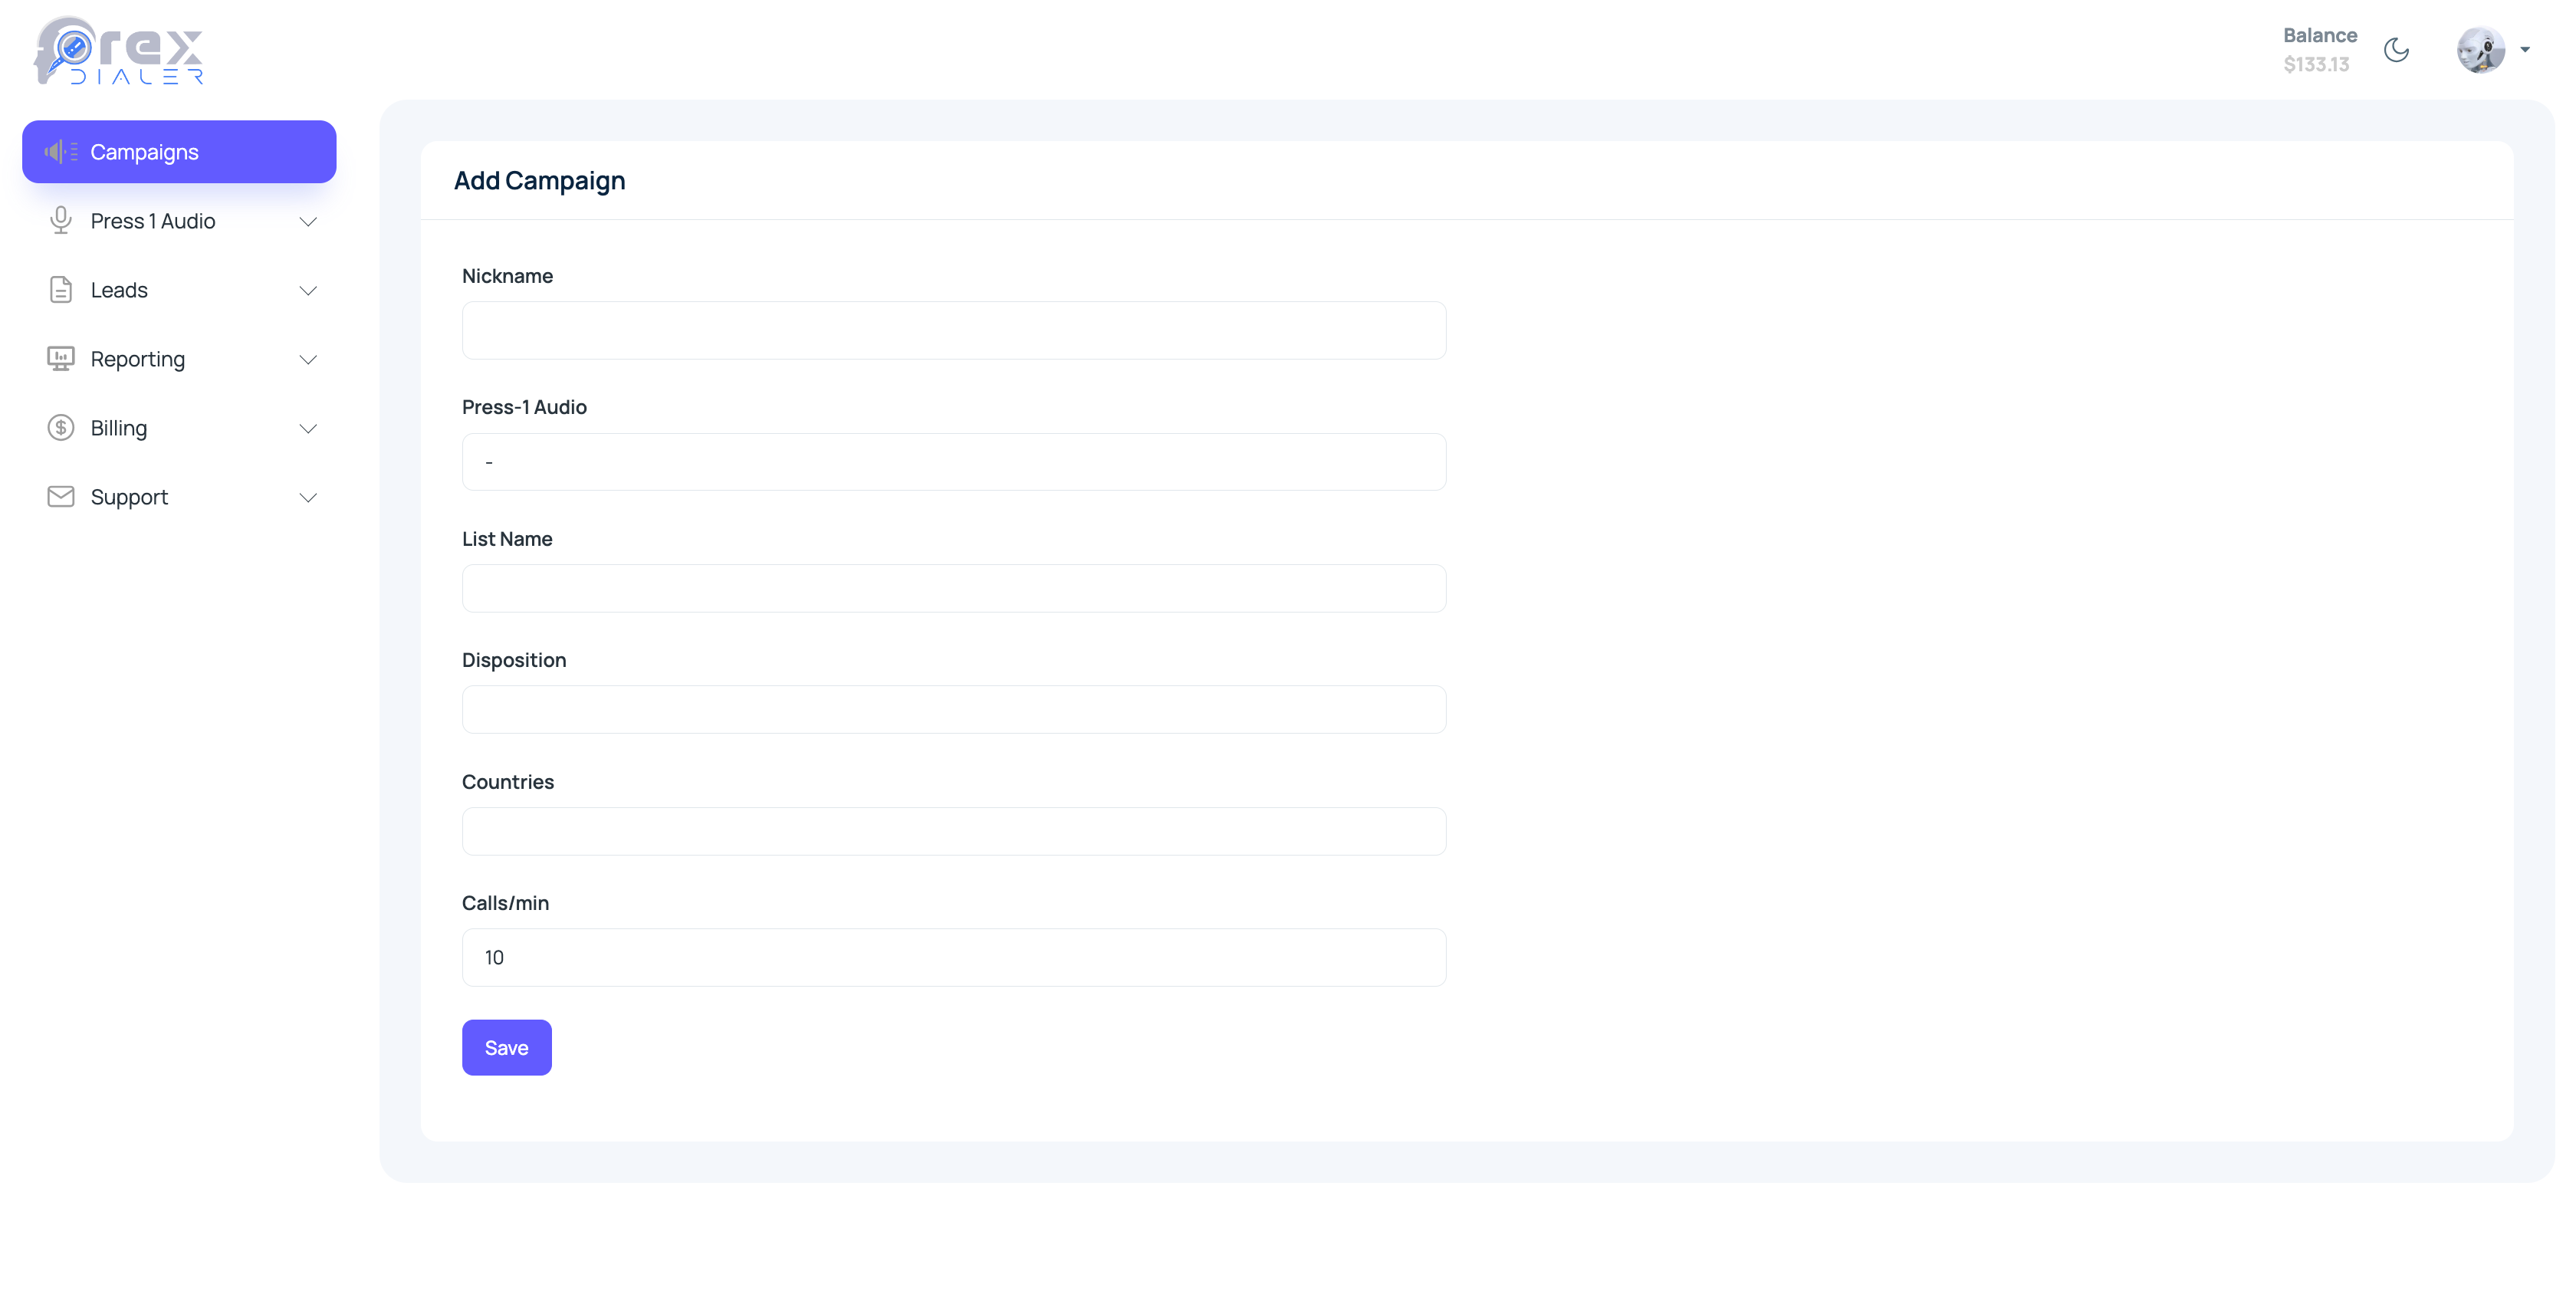Click the Billing dollar coin icon

click(x=60, y=428)
